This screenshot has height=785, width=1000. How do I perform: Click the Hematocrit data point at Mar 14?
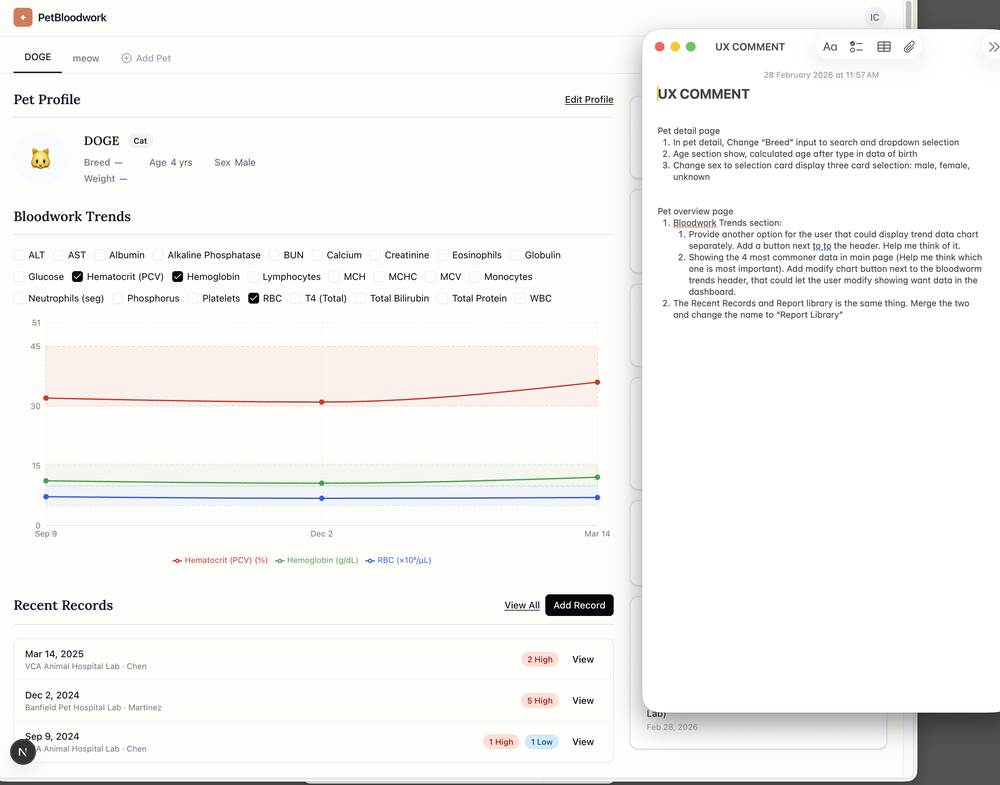tap(597, 383)
